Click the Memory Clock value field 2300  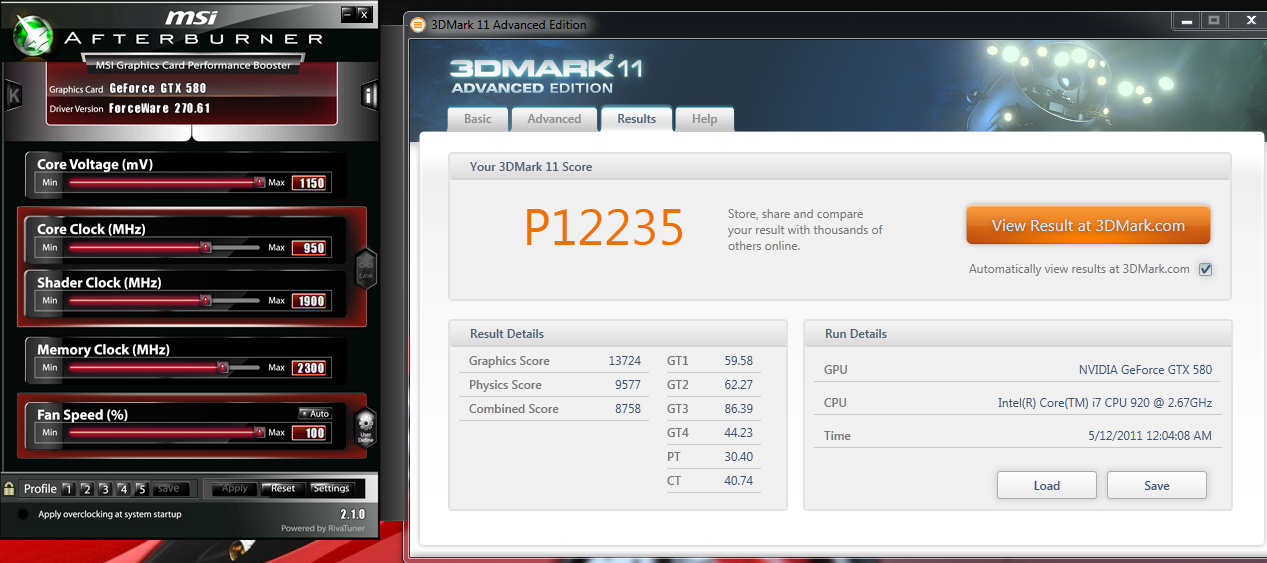coord(310,368)
